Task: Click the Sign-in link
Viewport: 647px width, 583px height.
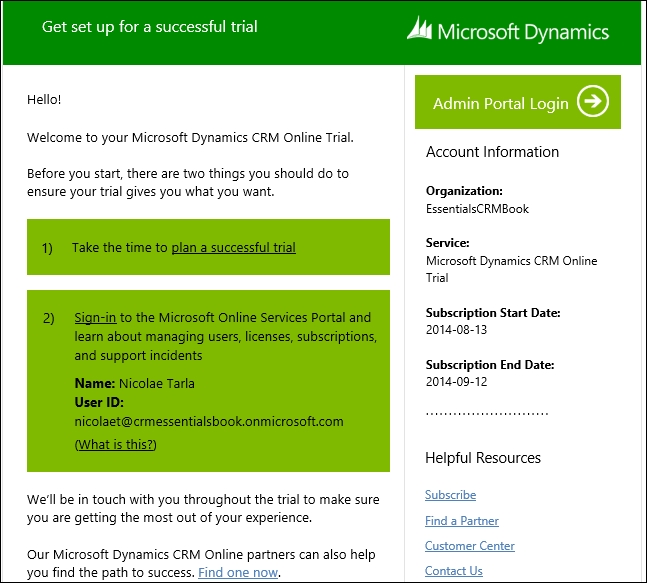Action: coord(95,317)
